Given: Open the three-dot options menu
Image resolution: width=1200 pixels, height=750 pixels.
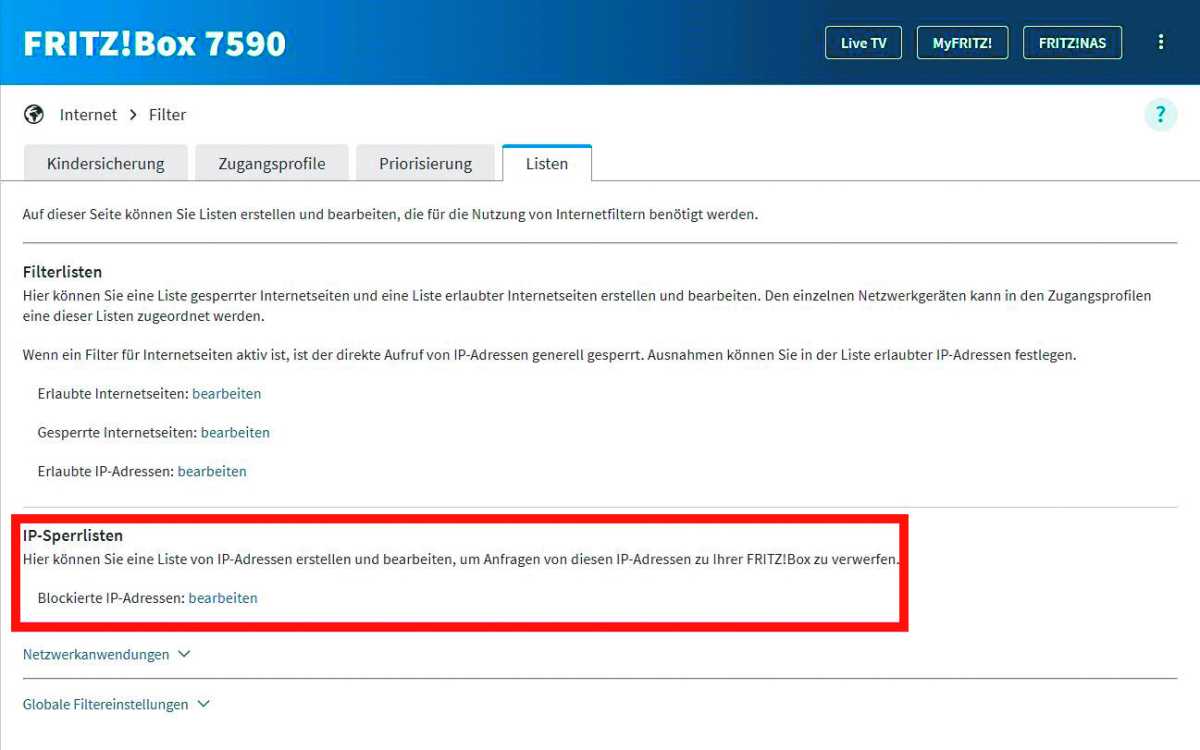Looking at the screenshot, I should [1160, 42].
